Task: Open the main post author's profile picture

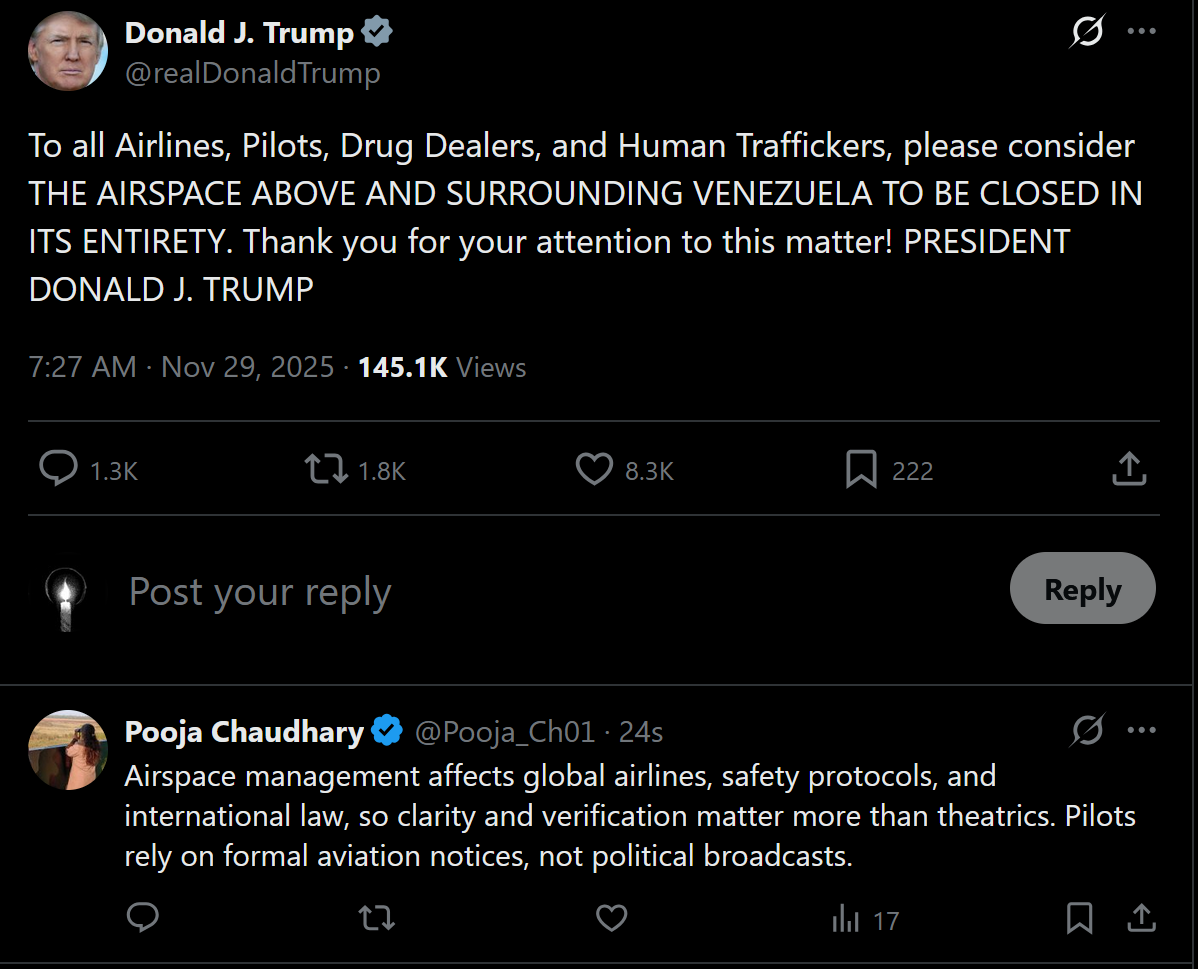Action: click(68, 52)
